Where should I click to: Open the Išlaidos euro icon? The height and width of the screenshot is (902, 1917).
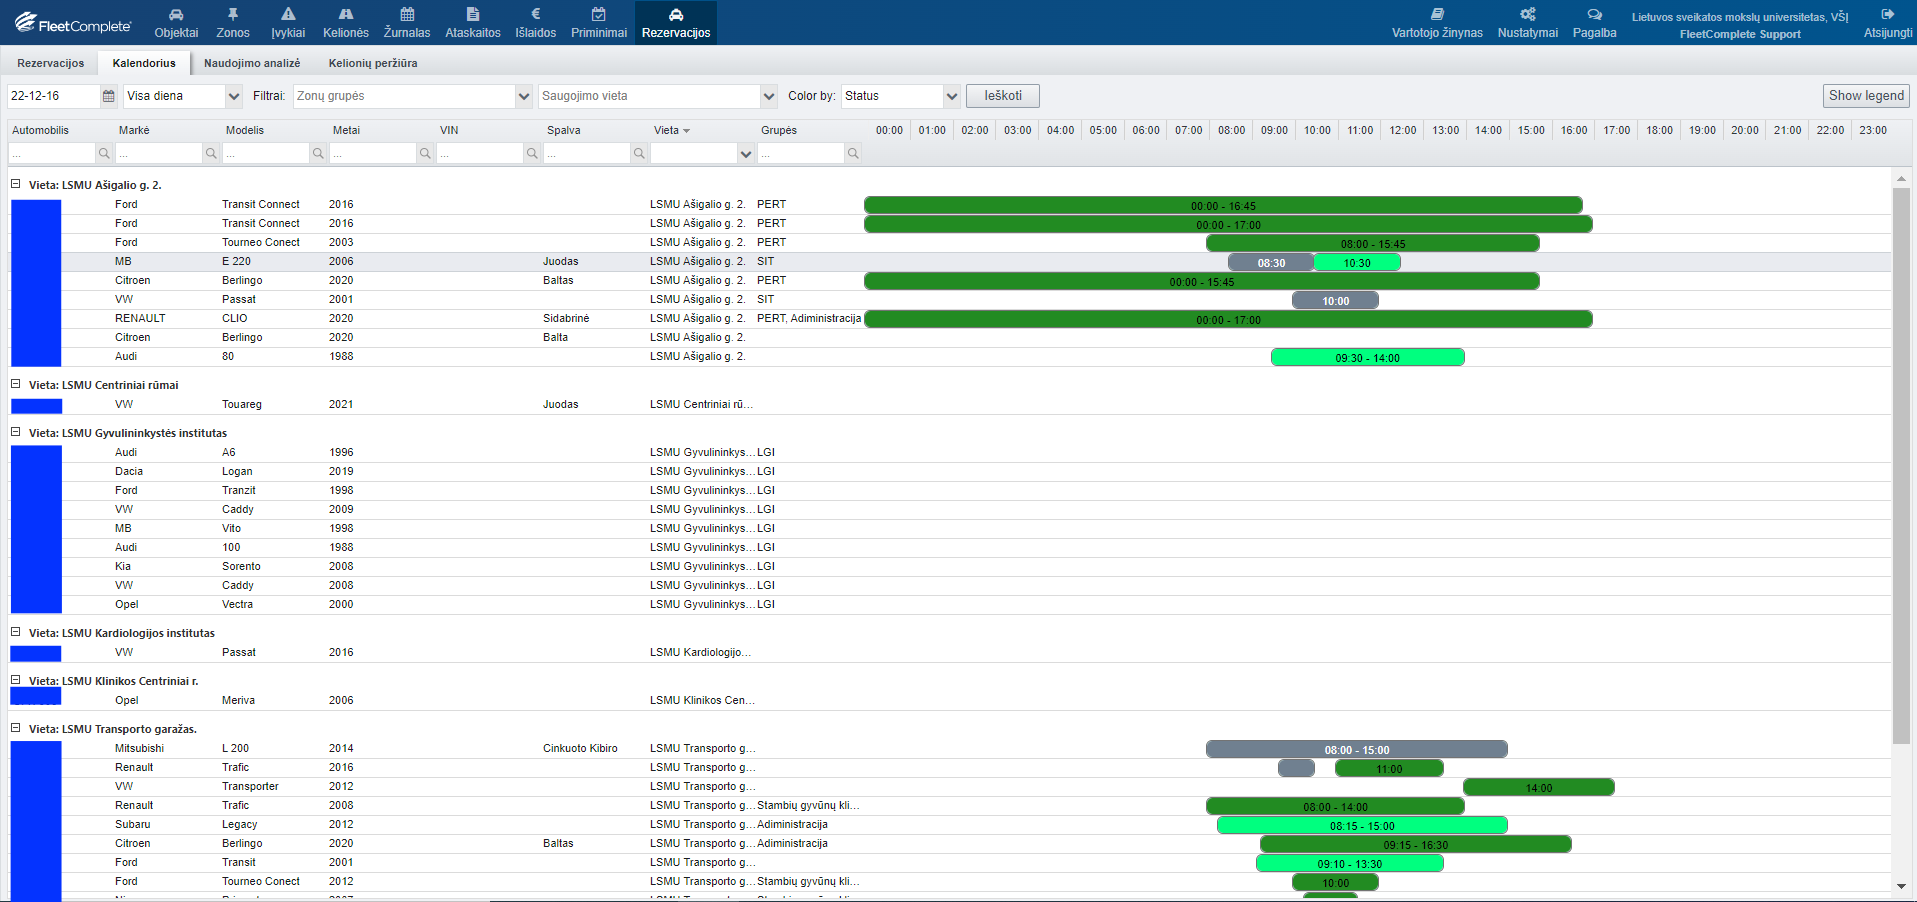coord(536,14)
